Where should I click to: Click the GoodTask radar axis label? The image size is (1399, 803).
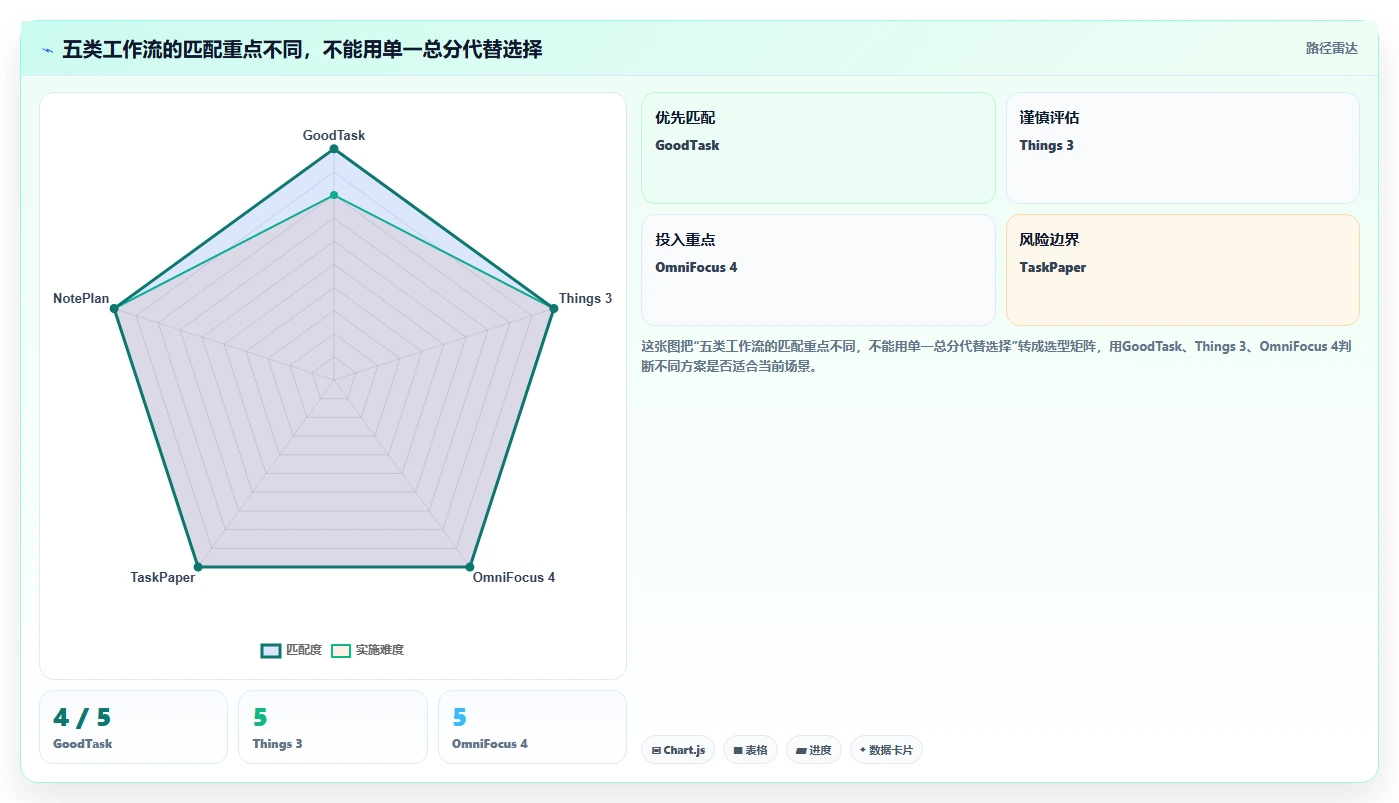pyautogui.click(x=334, y=135)
